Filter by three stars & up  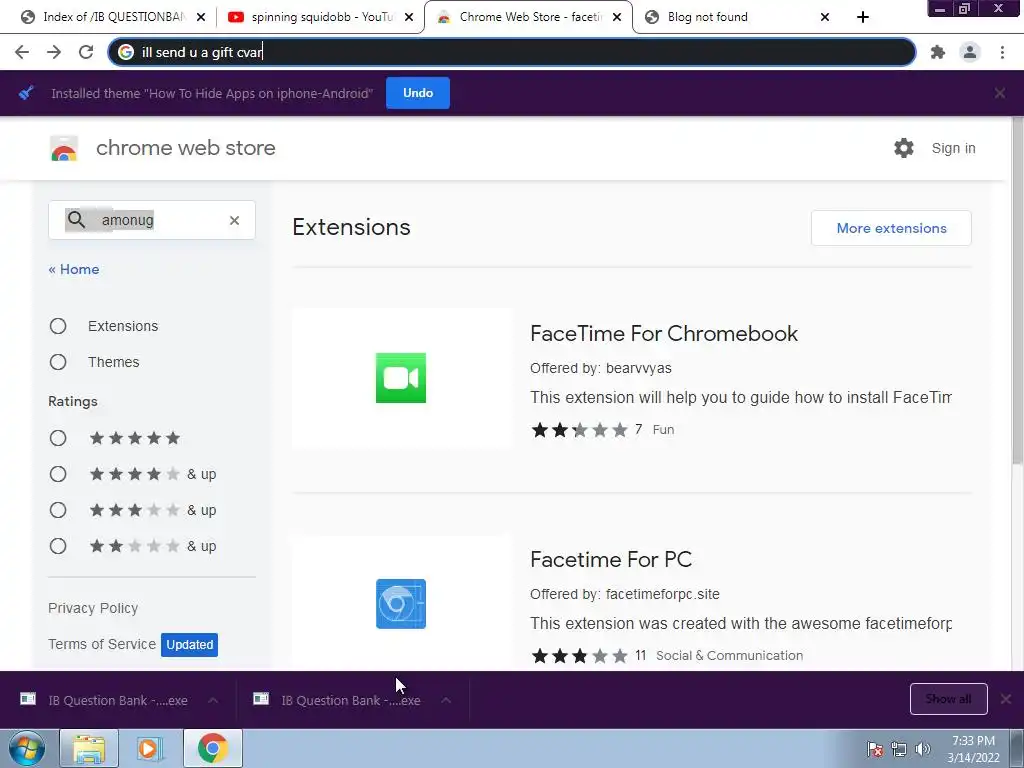pos(58,510)
